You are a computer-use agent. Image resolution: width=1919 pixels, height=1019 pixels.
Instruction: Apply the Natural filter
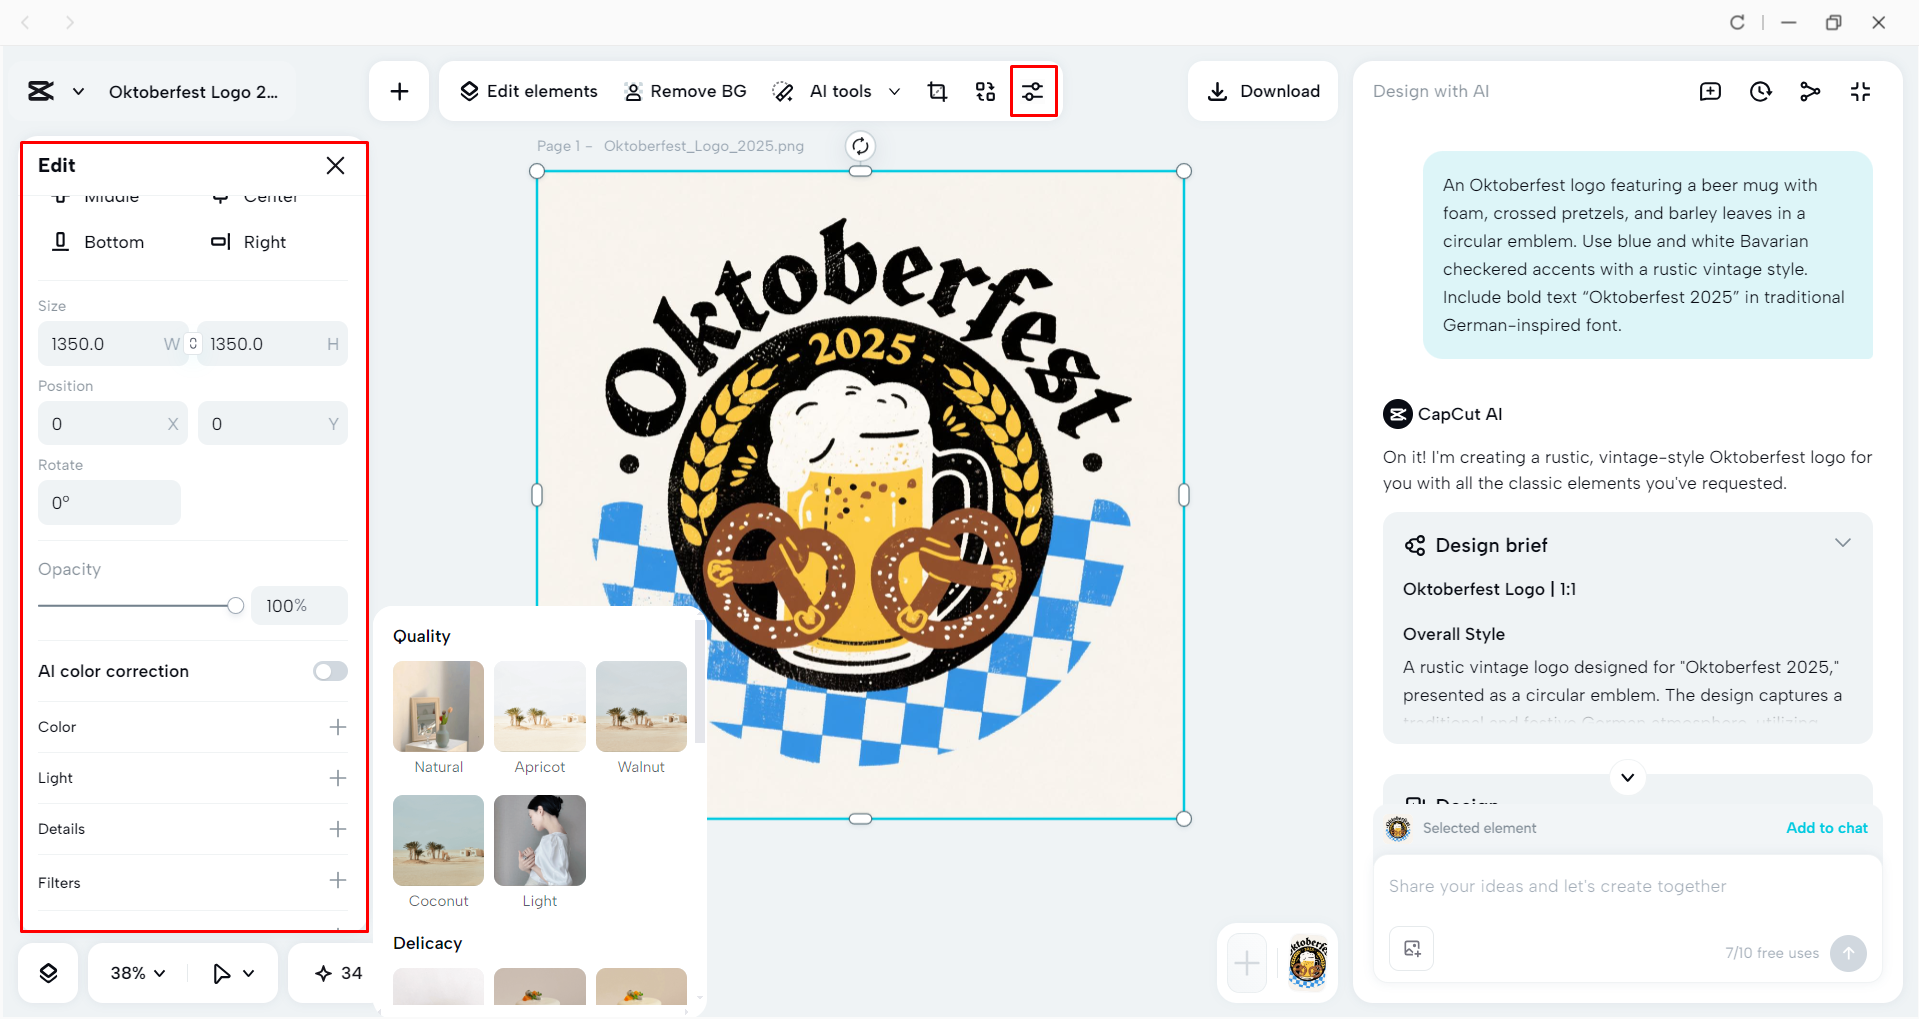[438, 707]
